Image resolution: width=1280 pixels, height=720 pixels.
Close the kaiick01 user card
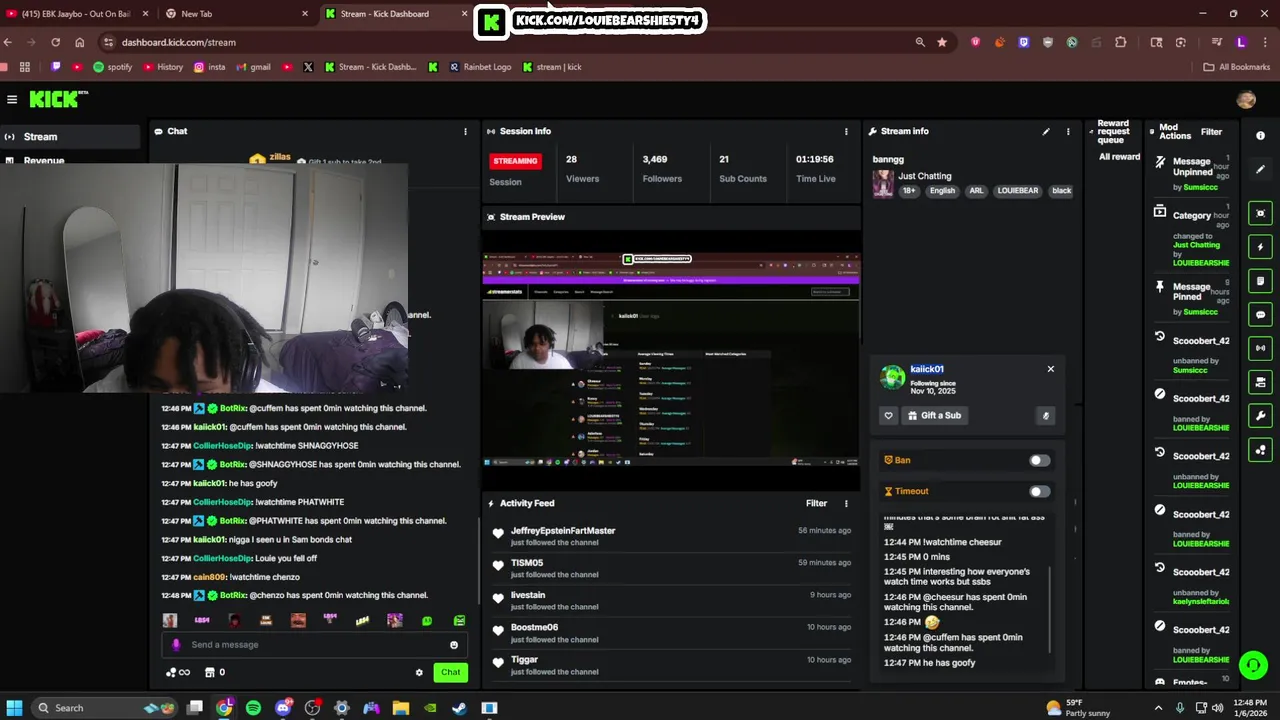click(1050, 369)
